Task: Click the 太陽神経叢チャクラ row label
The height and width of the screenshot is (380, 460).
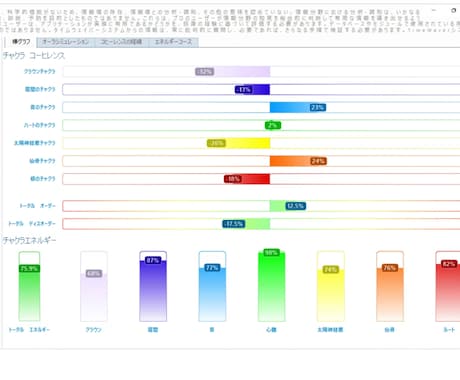Action: [x=34, y=143]
